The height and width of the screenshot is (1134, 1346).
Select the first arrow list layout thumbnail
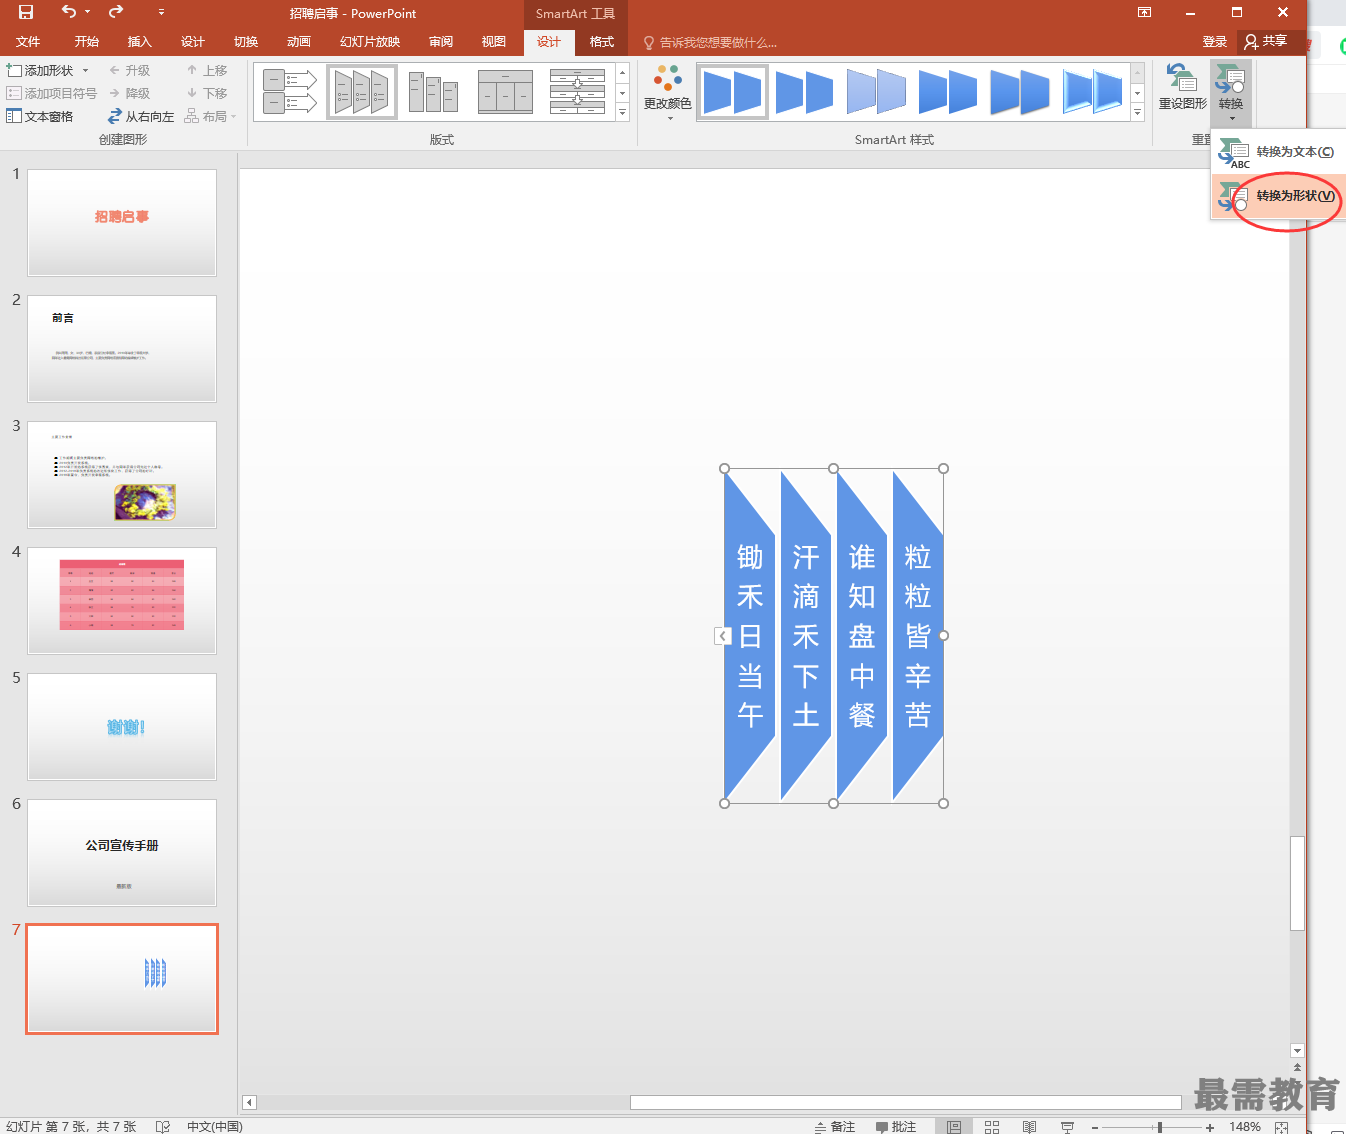tap(290, 92)
